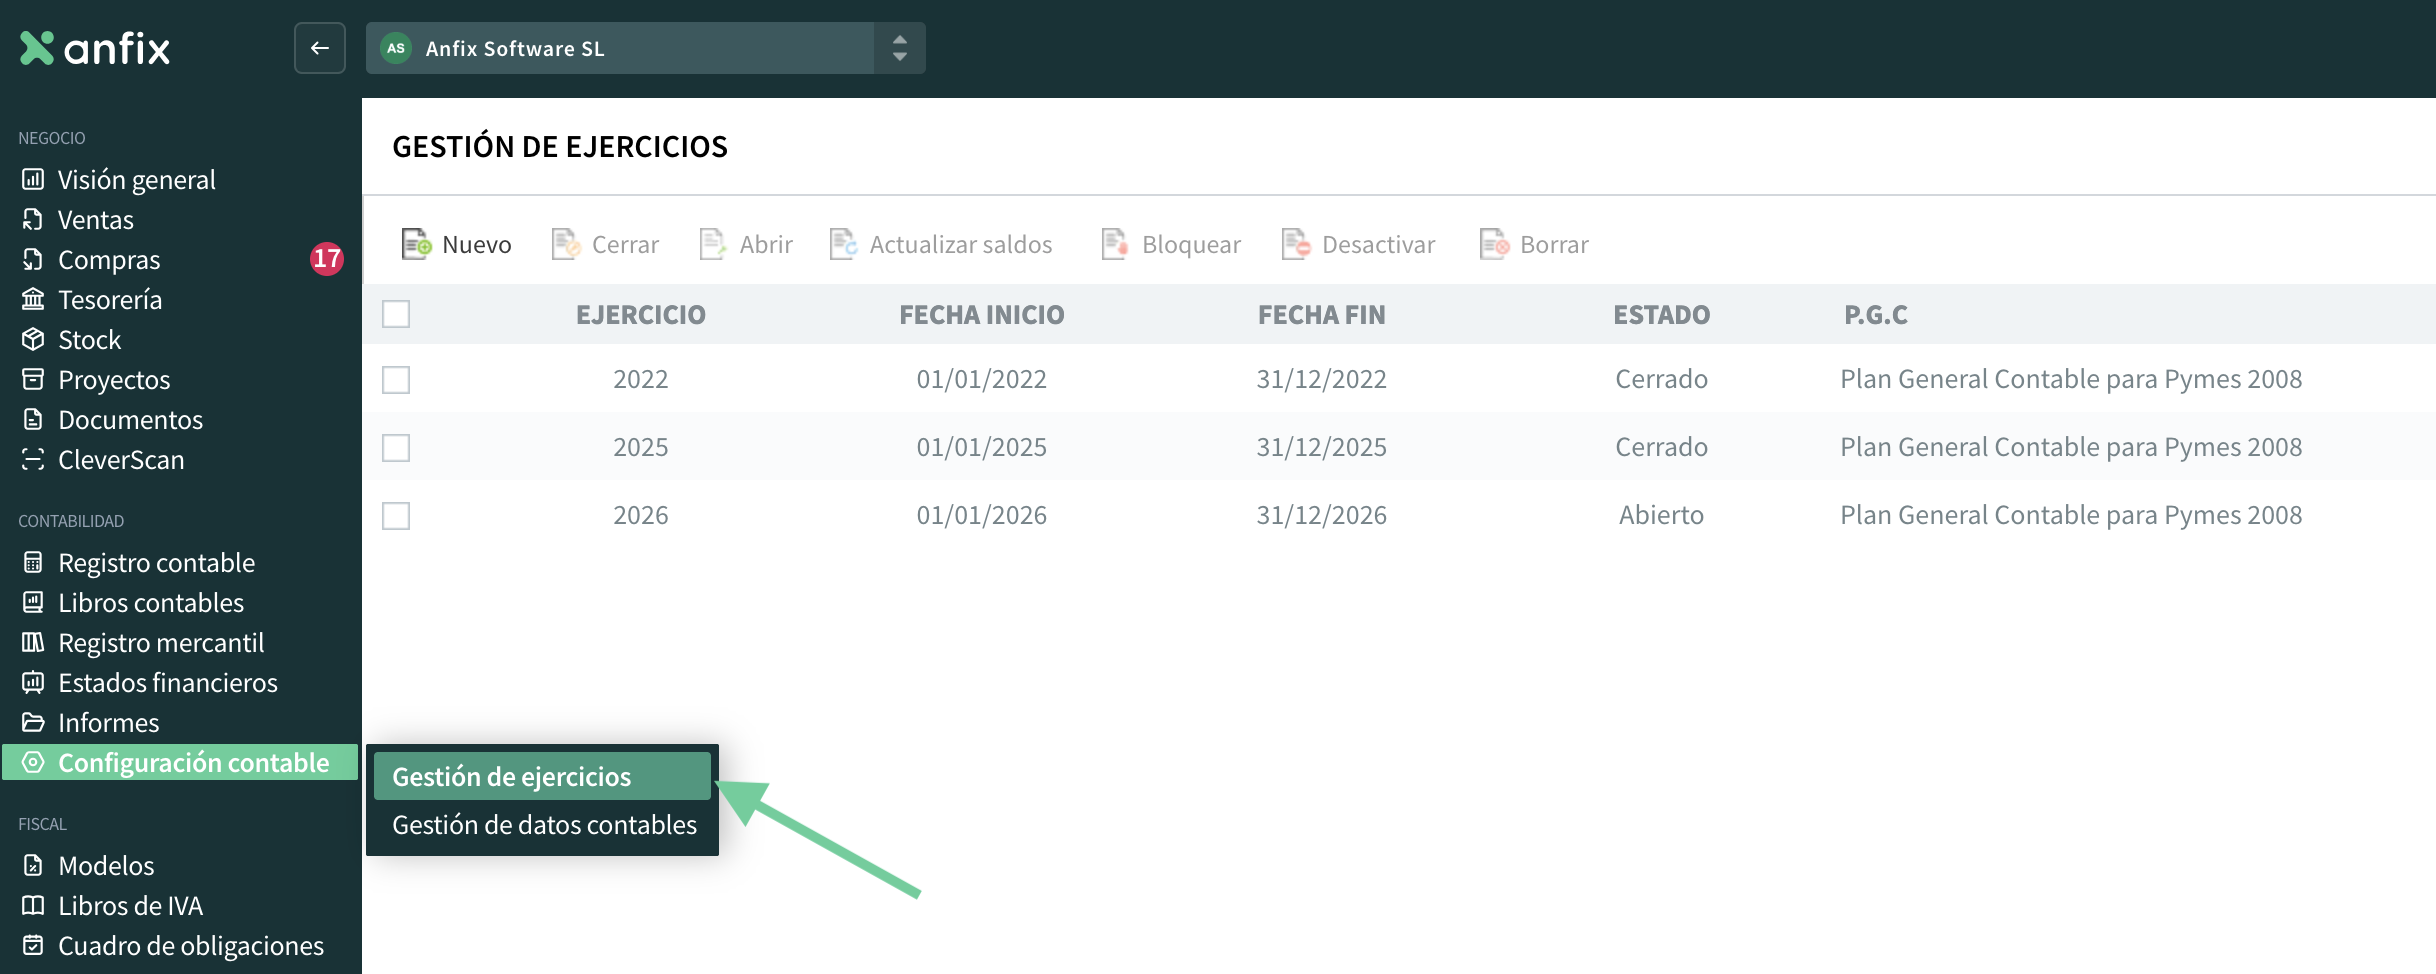Image resolution: width=2436 pixels, height=974 pixels.
Task: Click the Nuevo document icon
Action: pos(416,244)
